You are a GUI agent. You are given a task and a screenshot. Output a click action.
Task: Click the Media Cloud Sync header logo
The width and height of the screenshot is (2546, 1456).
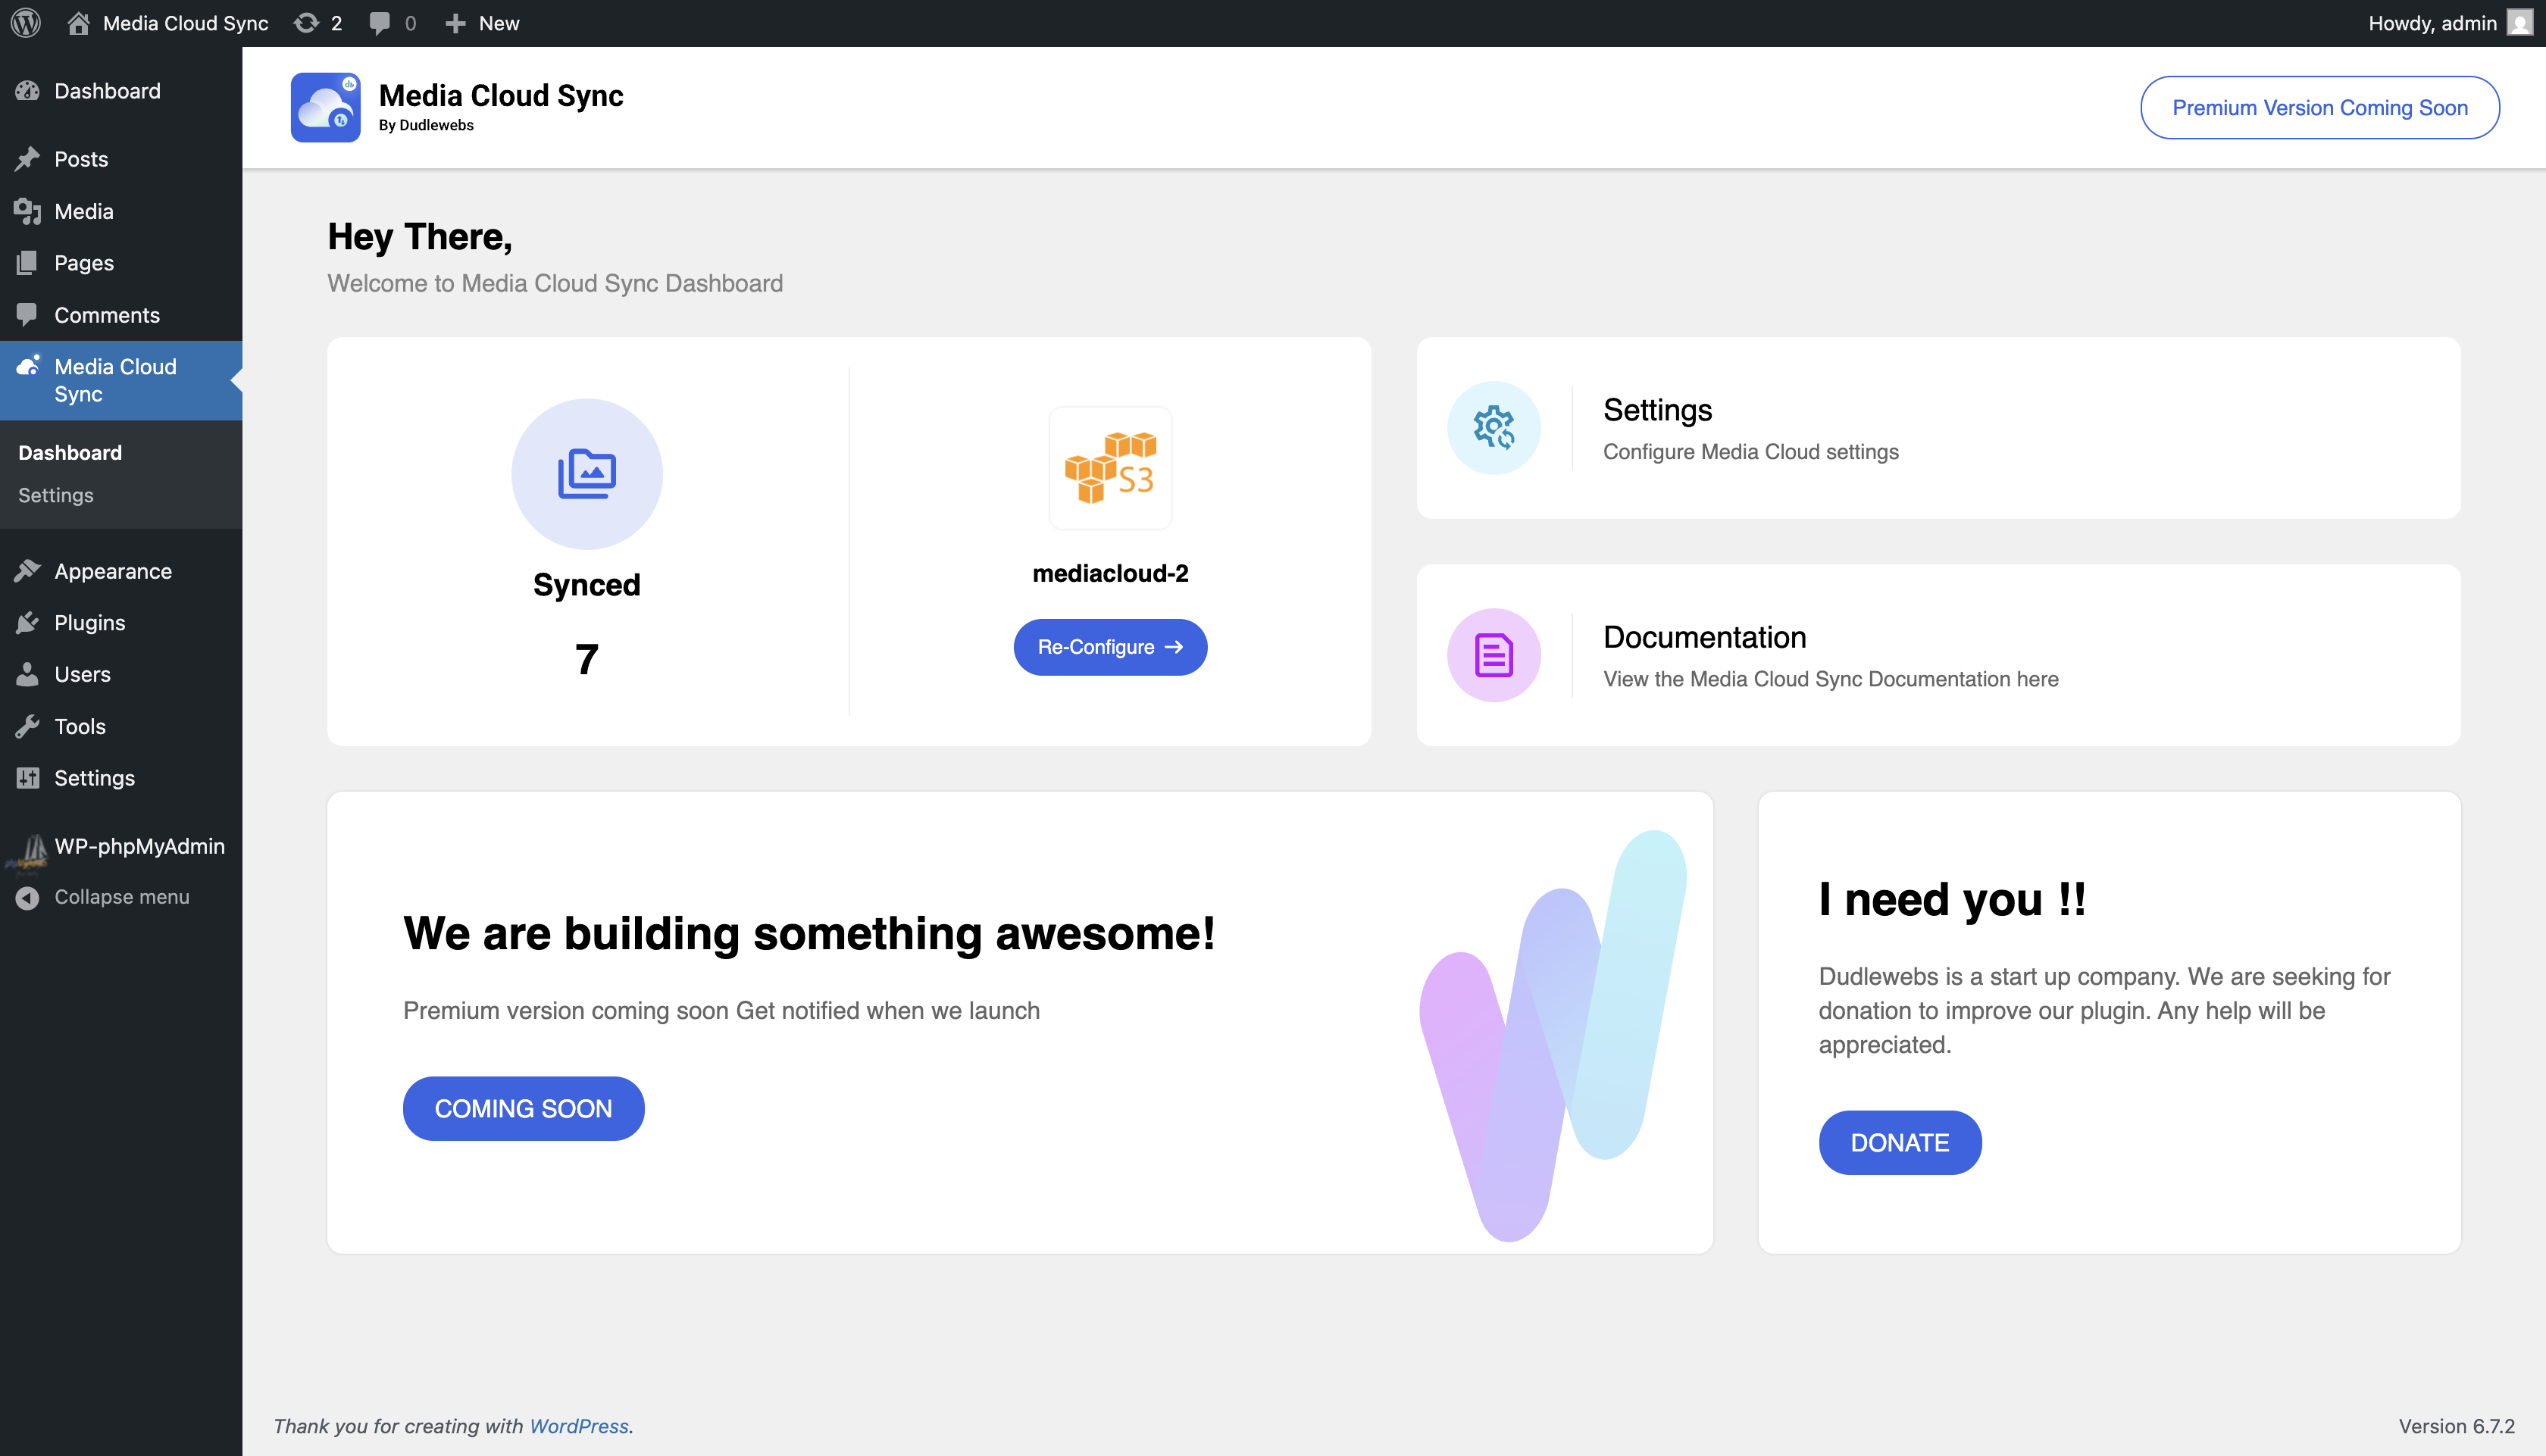(325, 107)
